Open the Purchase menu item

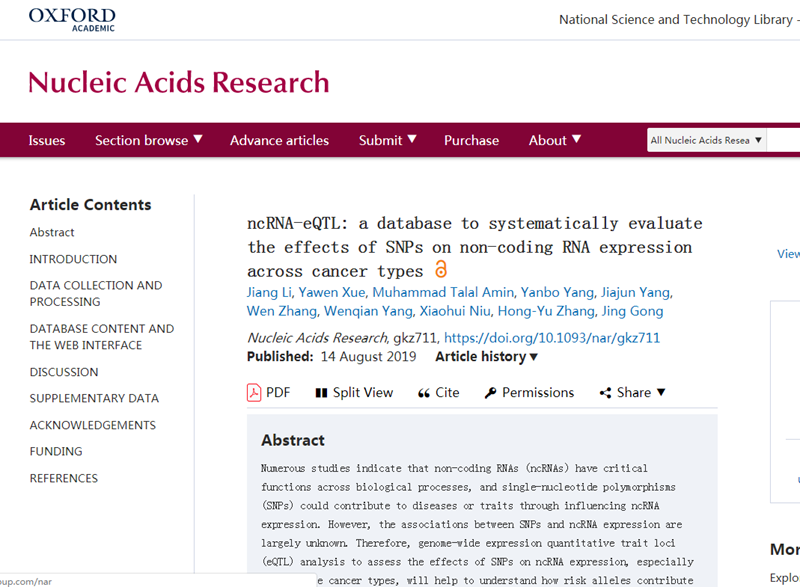[x=471, y=140]
